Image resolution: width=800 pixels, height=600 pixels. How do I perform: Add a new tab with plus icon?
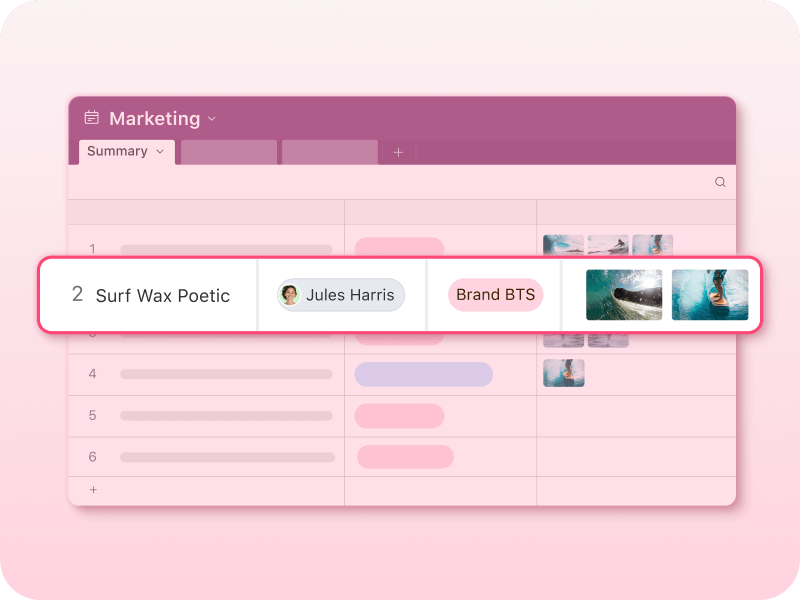pos(398,152)
